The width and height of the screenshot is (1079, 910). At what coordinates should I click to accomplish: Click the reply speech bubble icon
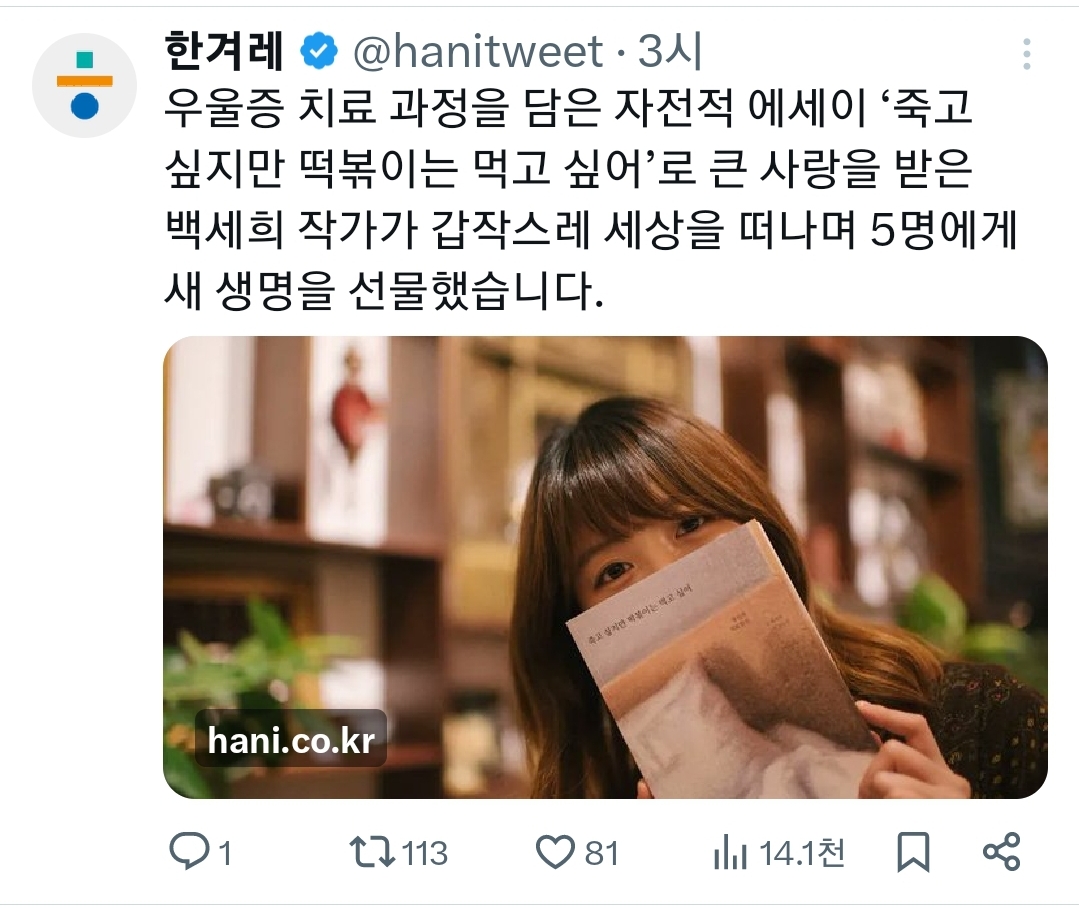coord(189,851)
